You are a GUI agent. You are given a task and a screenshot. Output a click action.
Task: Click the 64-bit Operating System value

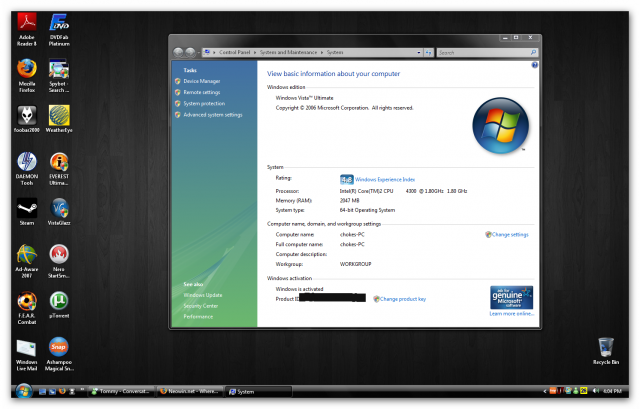click(x=367, y=210)
